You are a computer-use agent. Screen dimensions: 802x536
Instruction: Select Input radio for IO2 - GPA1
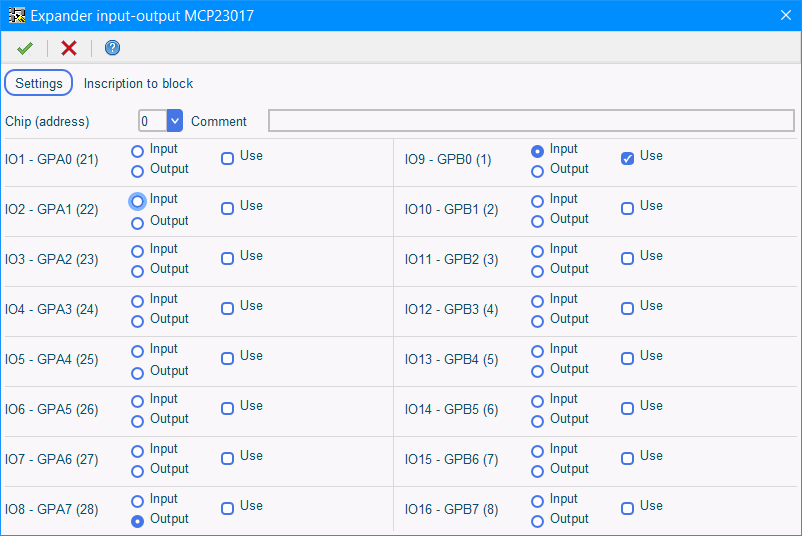[x=138, y=201]
